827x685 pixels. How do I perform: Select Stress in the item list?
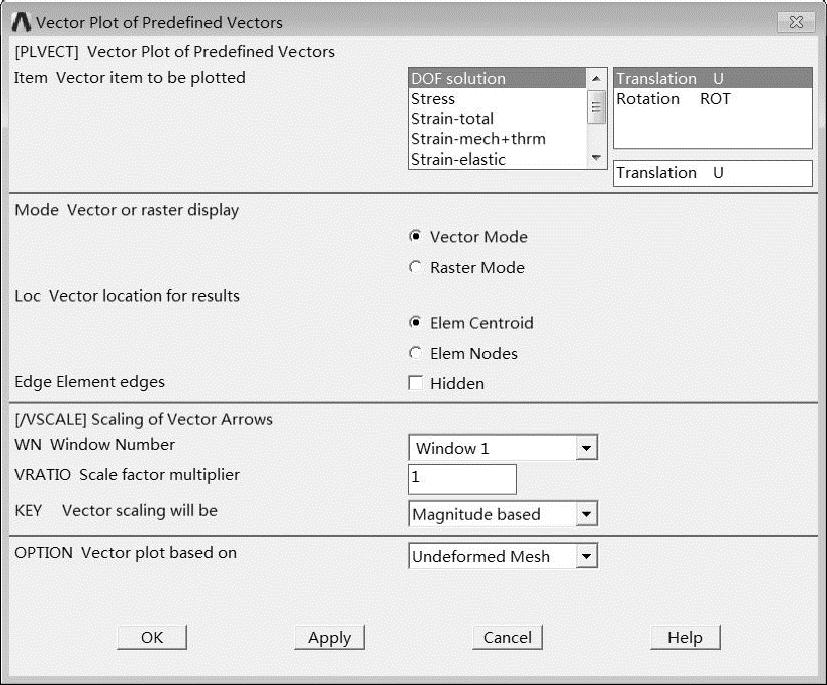(497, 99)
